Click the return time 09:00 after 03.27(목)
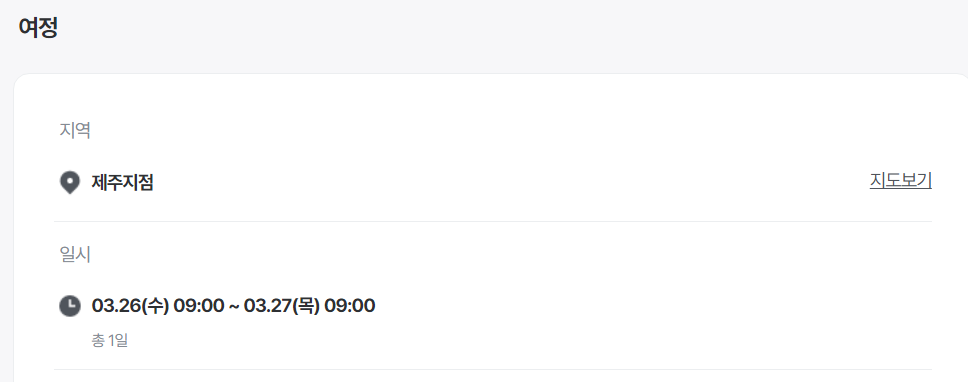The width and height of the screenshot is (968, 382). [x=349, y=305]
